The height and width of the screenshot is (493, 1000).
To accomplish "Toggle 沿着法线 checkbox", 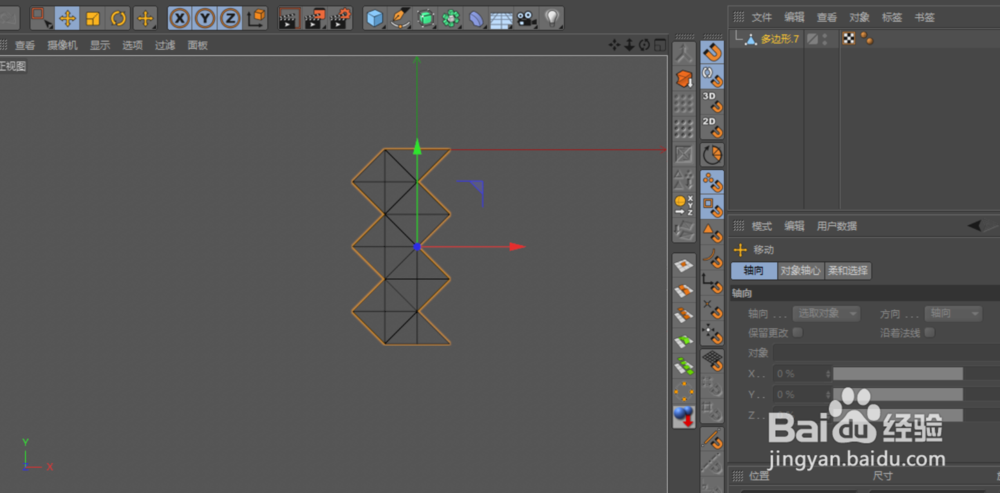I will pos(929,332).
